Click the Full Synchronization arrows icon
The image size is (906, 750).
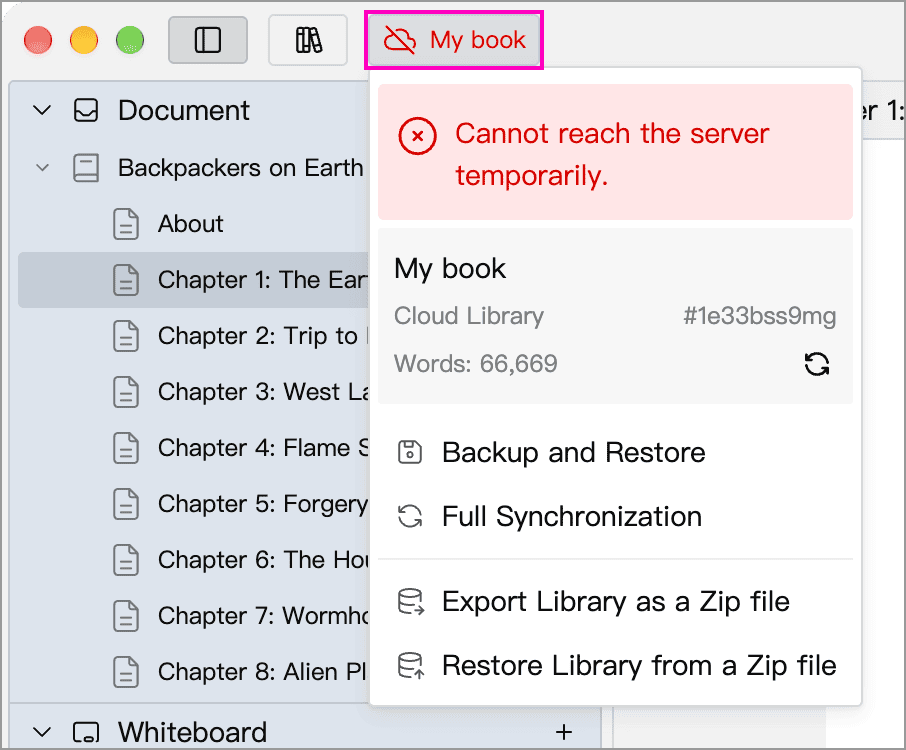(410, 516)
